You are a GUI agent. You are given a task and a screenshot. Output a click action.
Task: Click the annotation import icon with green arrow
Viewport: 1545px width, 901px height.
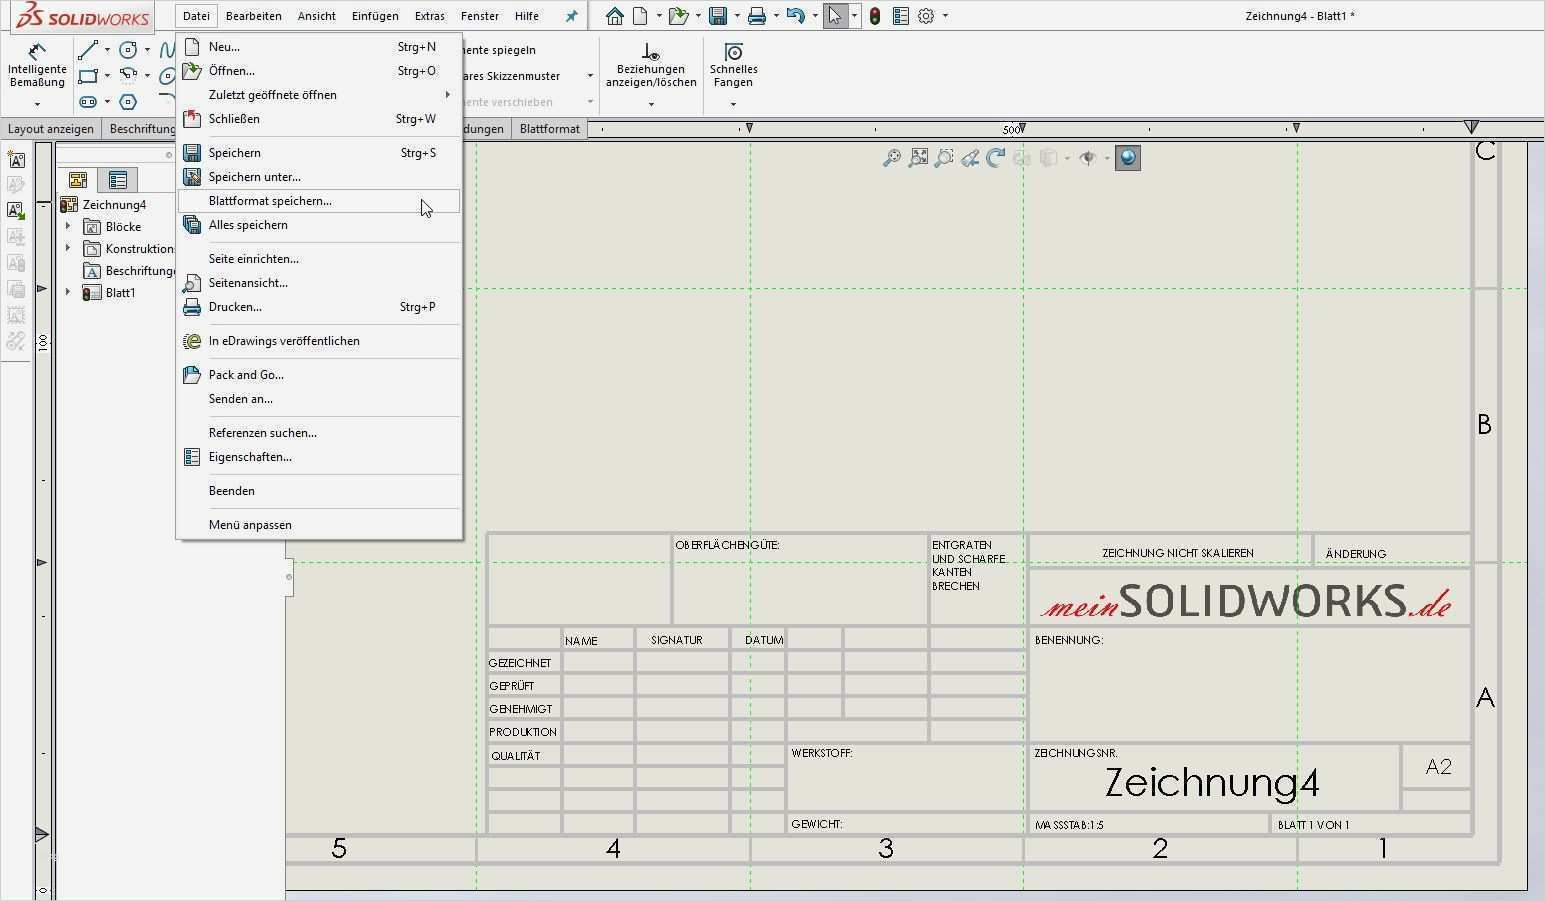click(x=16, y=211)
